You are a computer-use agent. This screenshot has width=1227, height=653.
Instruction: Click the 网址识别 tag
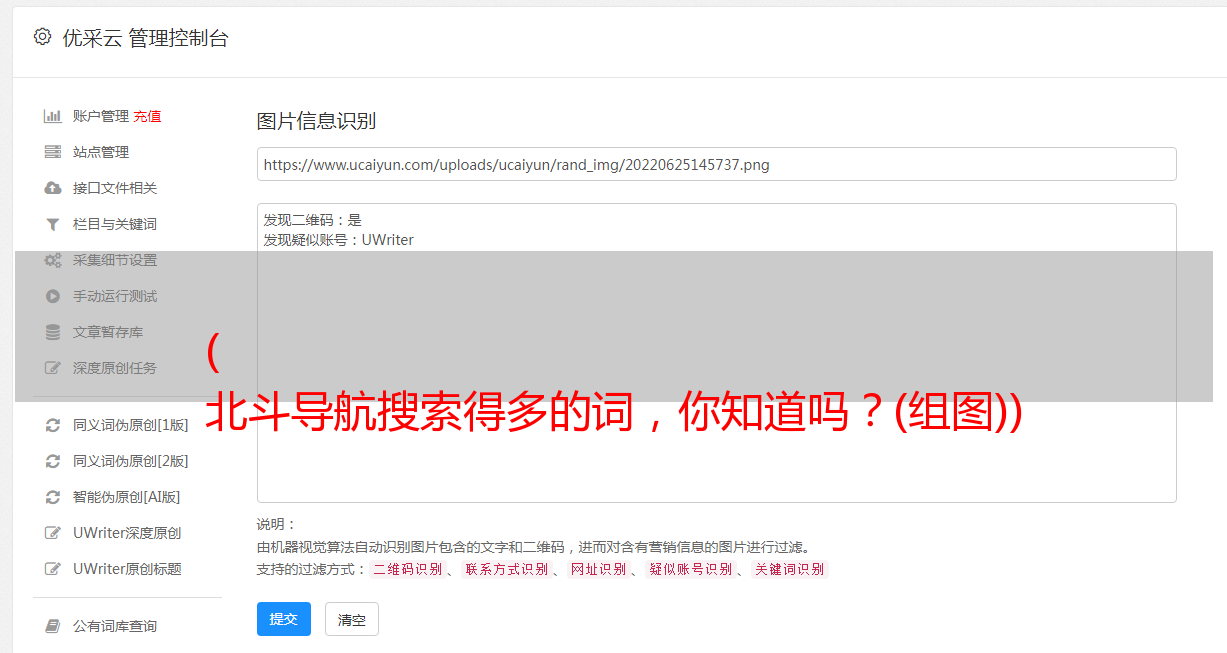point(599,569)
